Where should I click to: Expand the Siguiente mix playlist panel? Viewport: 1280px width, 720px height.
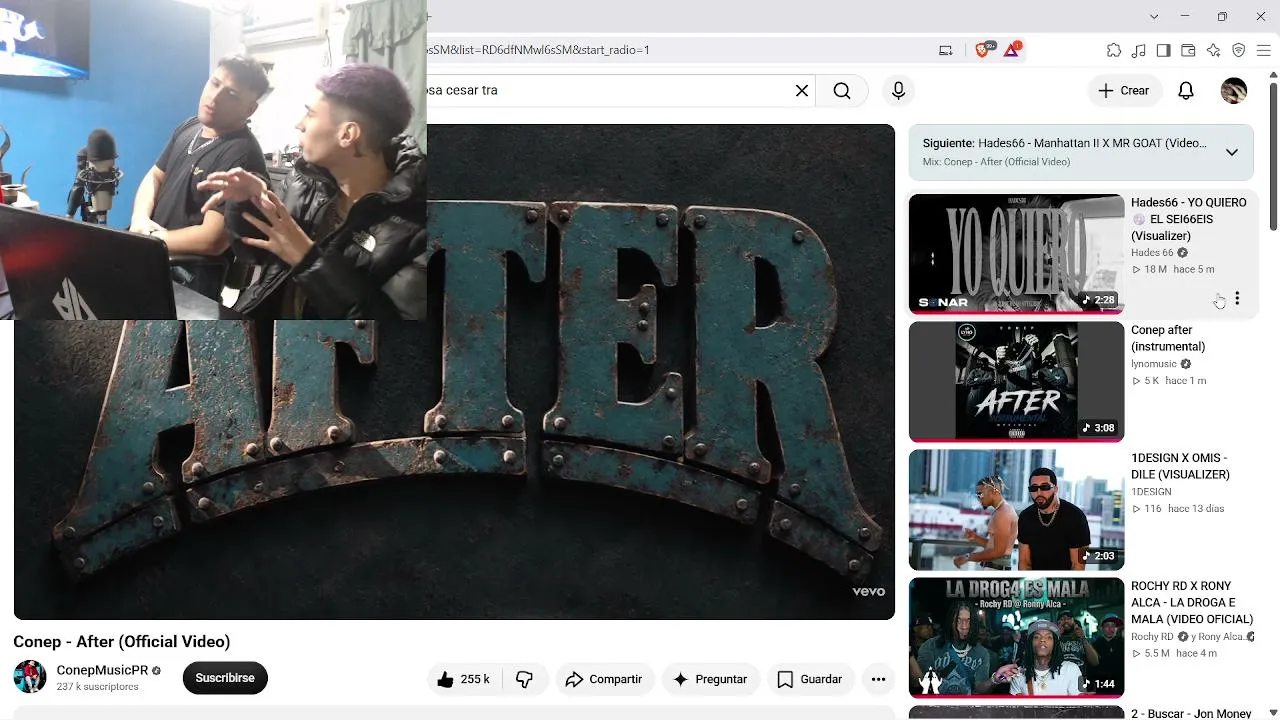point(1232,152)
